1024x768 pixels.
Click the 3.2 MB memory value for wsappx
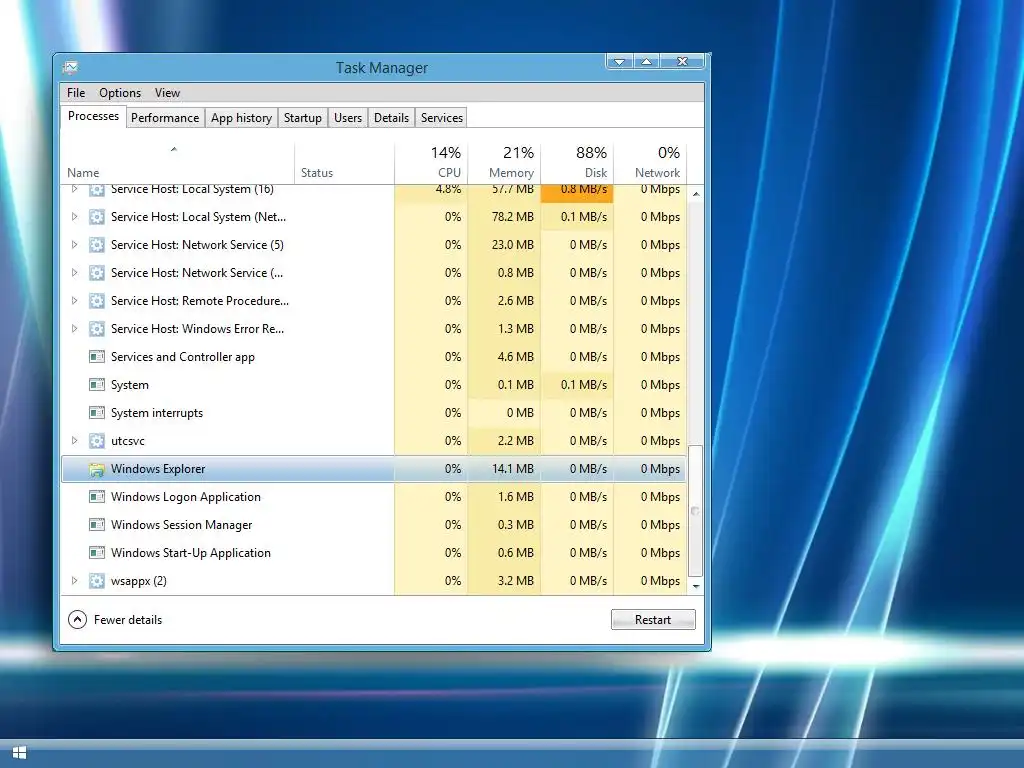[x=515, y=581]
